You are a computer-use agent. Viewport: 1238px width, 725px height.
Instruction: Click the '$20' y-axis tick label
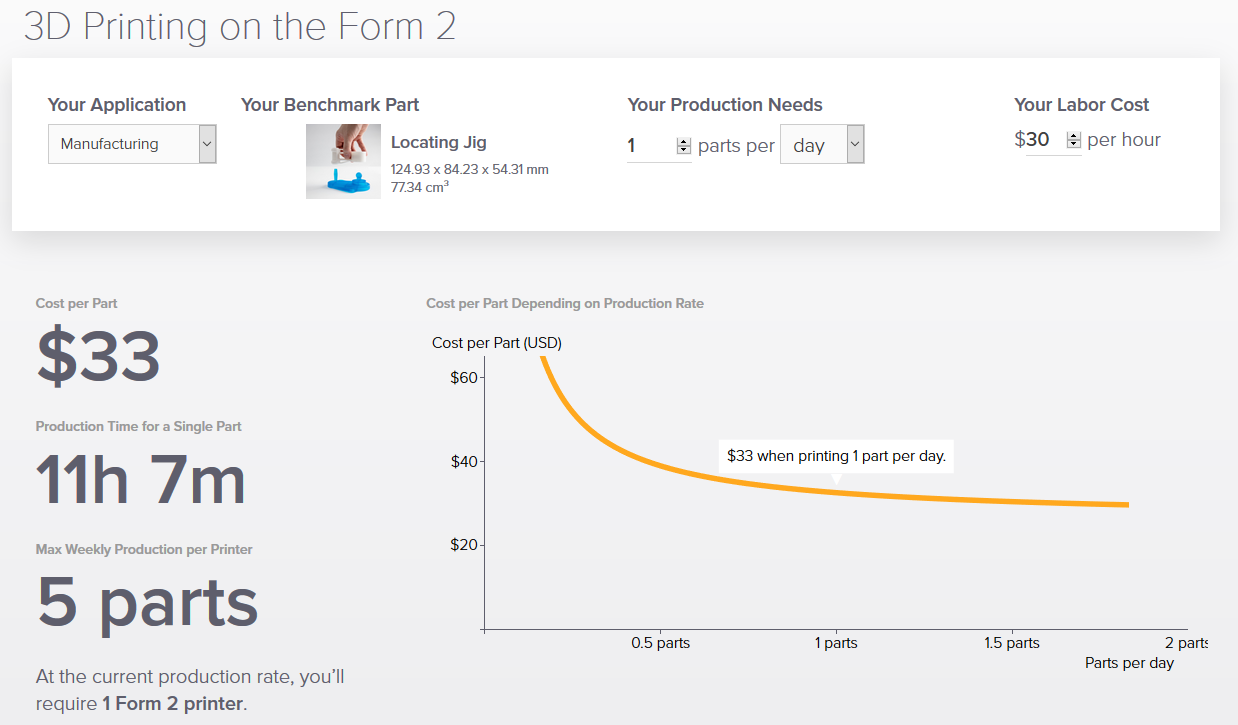464,545
